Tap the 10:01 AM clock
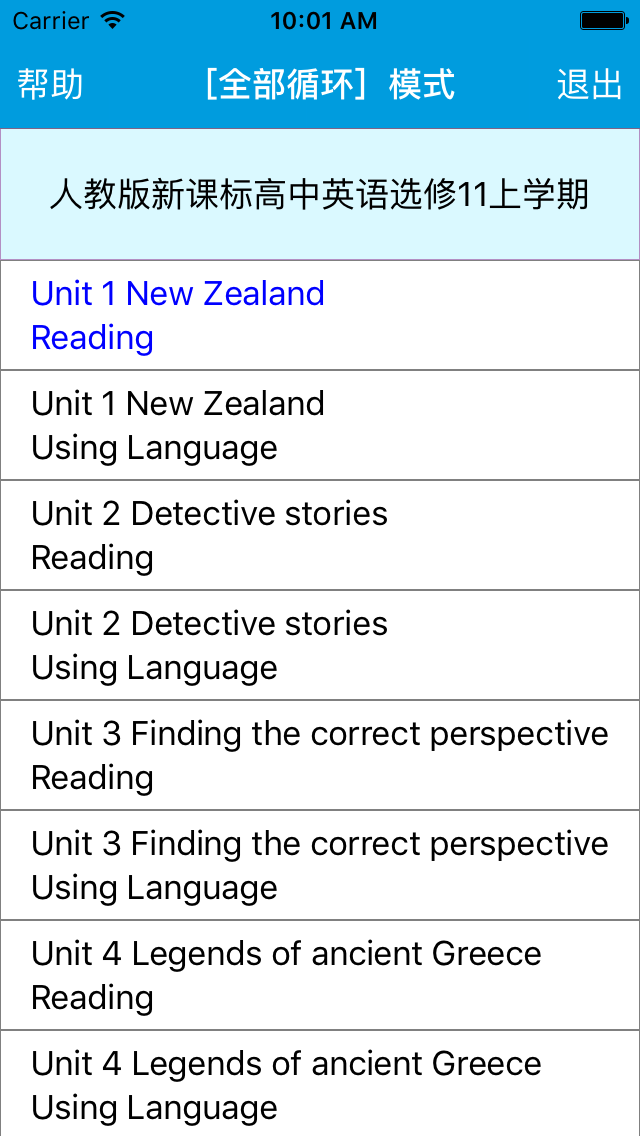Image resolution: width=640 pixels, height=1136 pixels. coord(323,21)
